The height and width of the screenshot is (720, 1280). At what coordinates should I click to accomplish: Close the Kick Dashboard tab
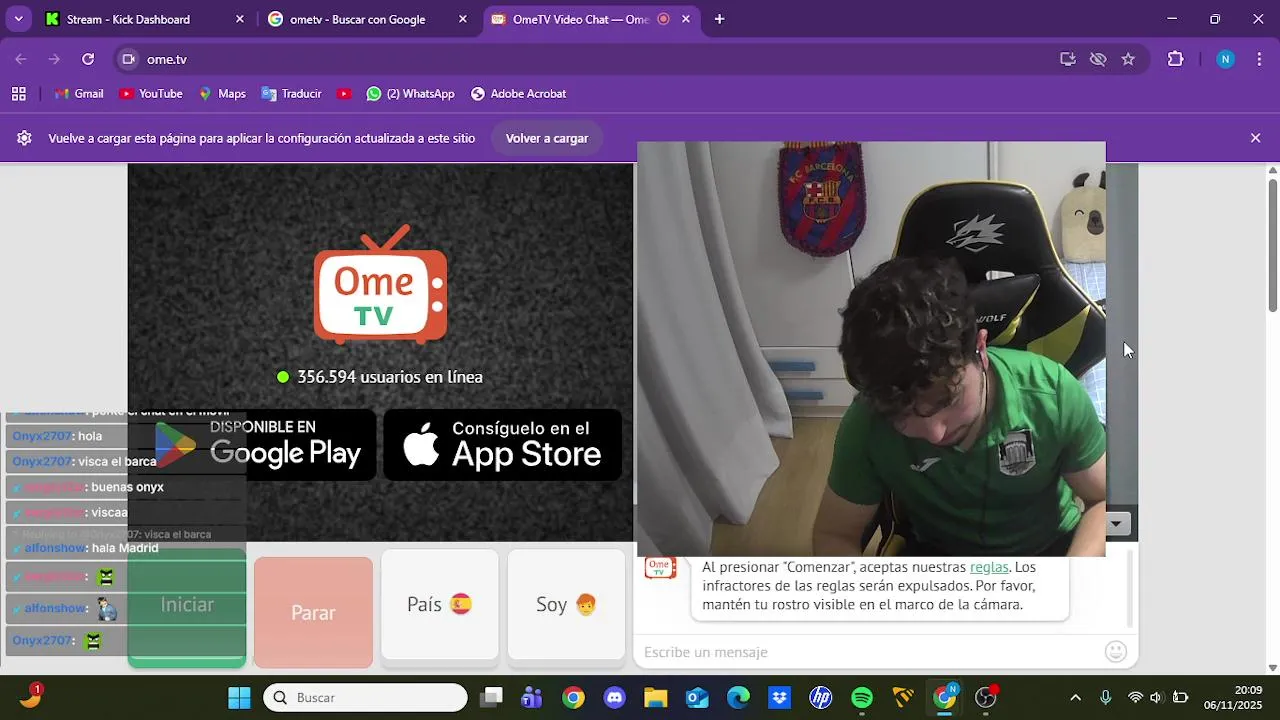click(239, 19)
